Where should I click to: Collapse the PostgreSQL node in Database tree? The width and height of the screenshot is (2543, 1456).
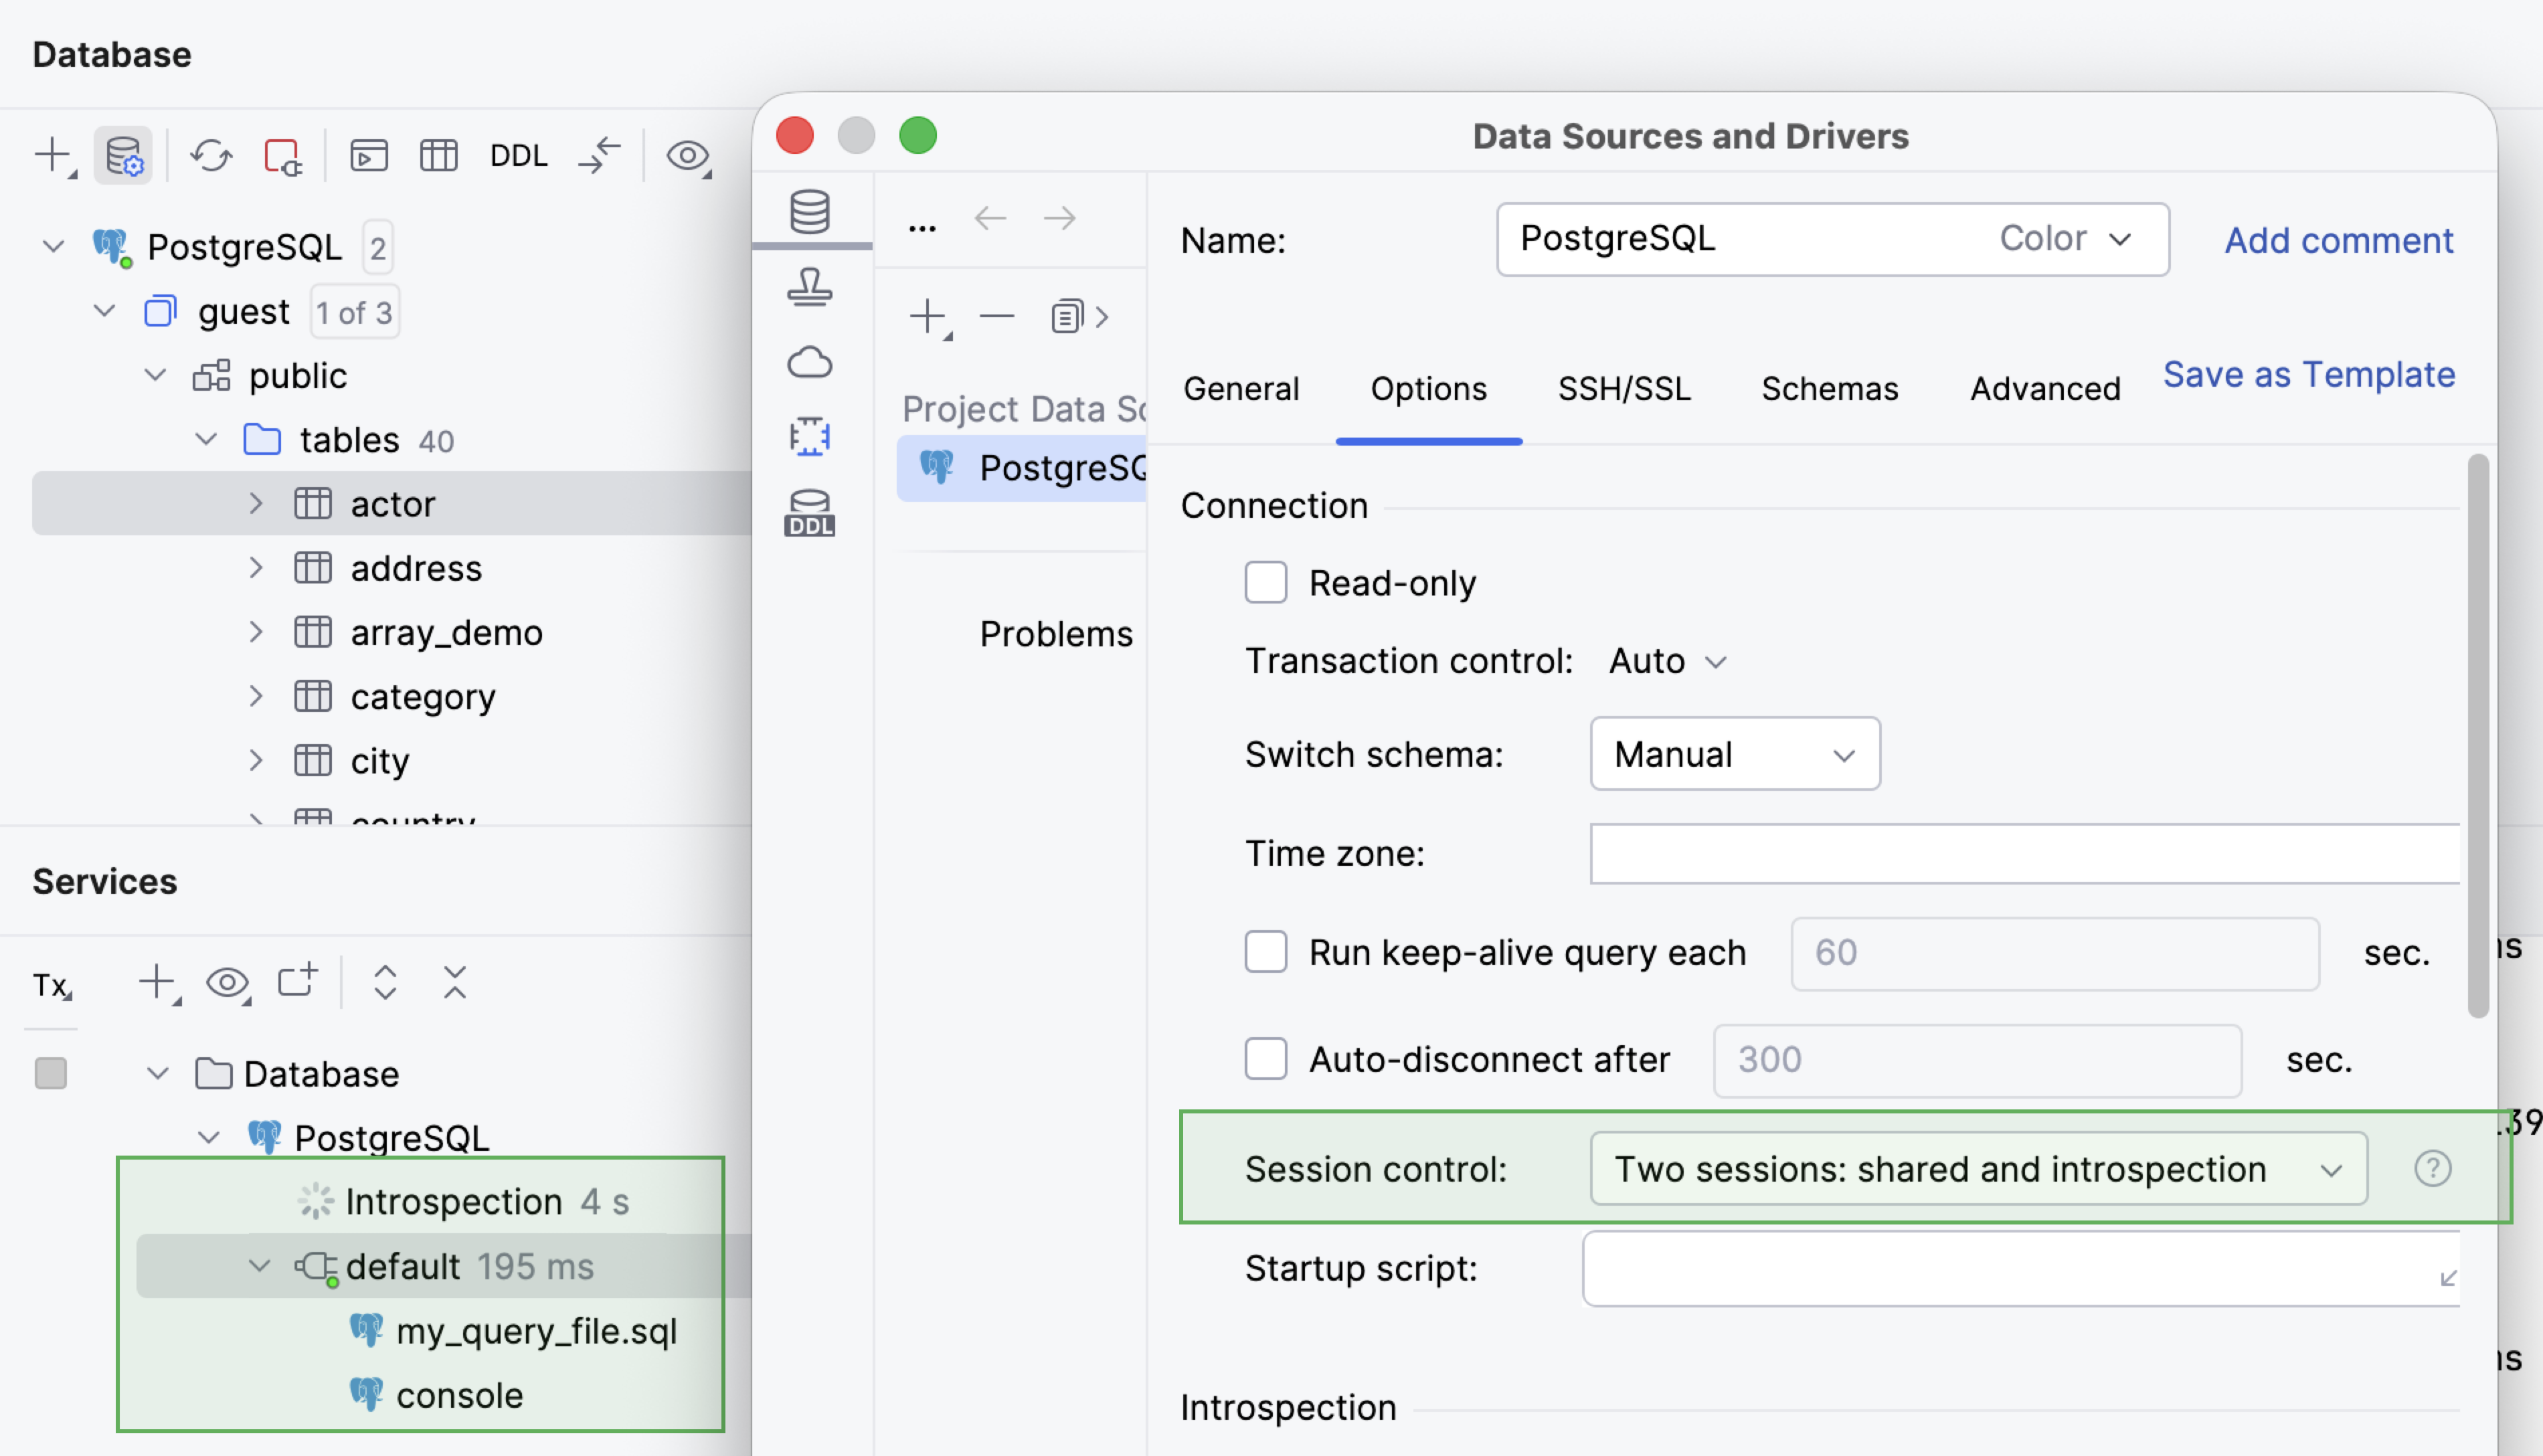point(54,246)
